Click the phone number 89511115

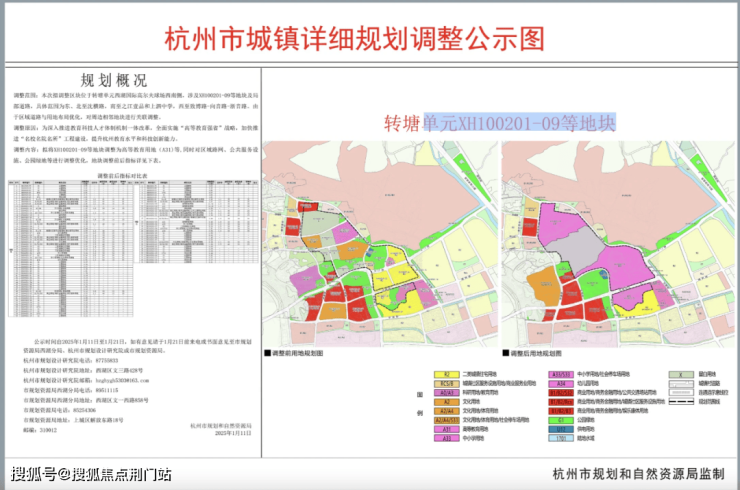click(x=107, y=390)
